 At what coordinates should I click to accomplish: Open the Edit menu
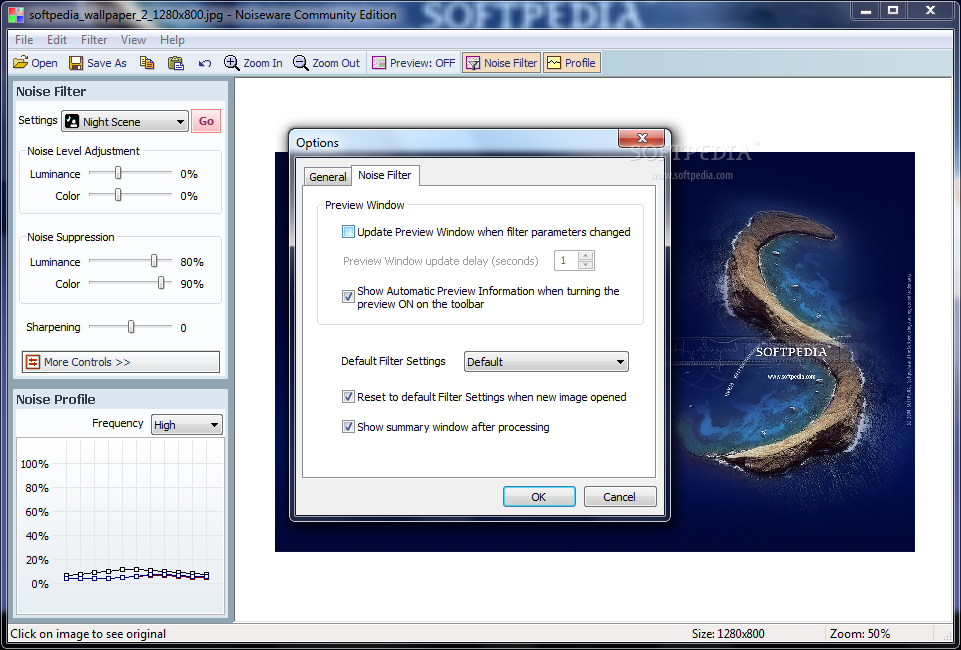pos(57,40)
